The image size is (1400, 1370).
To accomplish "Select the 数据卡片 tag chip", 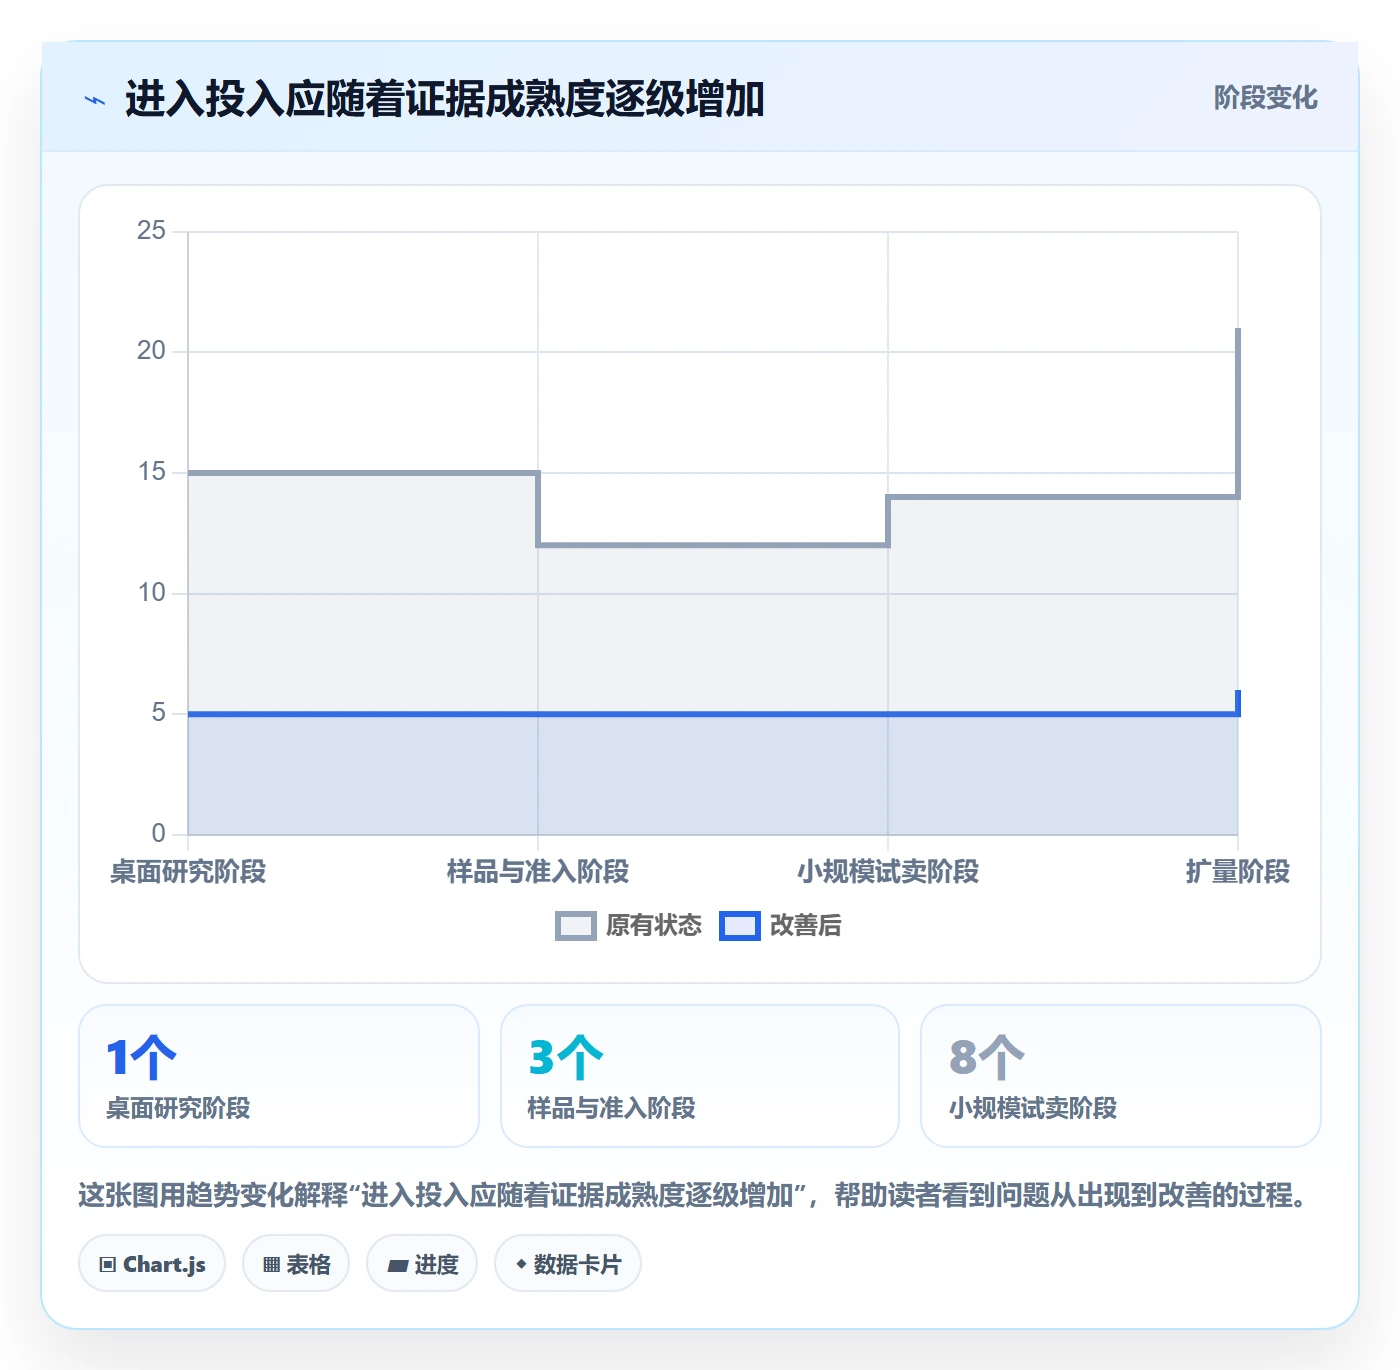I will pos(568,1264).
